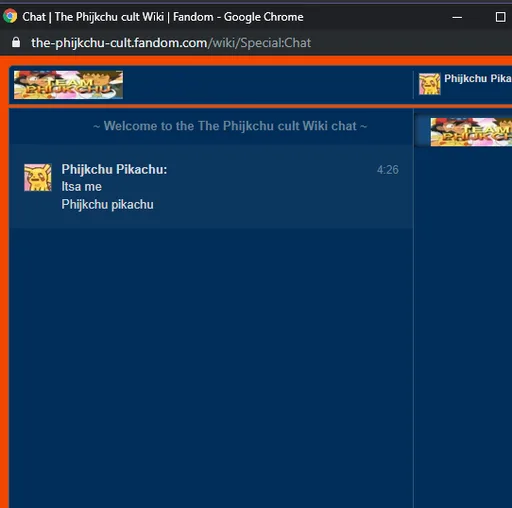Click the 'Phijkchu pikachu' message line
512x508 pixels.
(107, 204)
